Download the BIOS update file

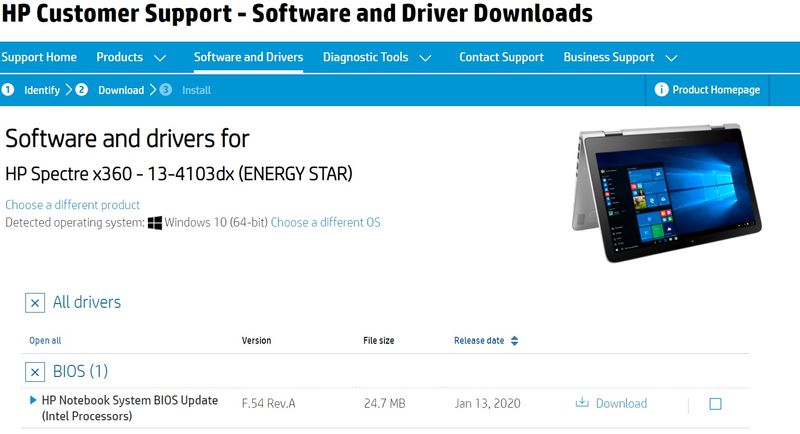pos(621,403)
